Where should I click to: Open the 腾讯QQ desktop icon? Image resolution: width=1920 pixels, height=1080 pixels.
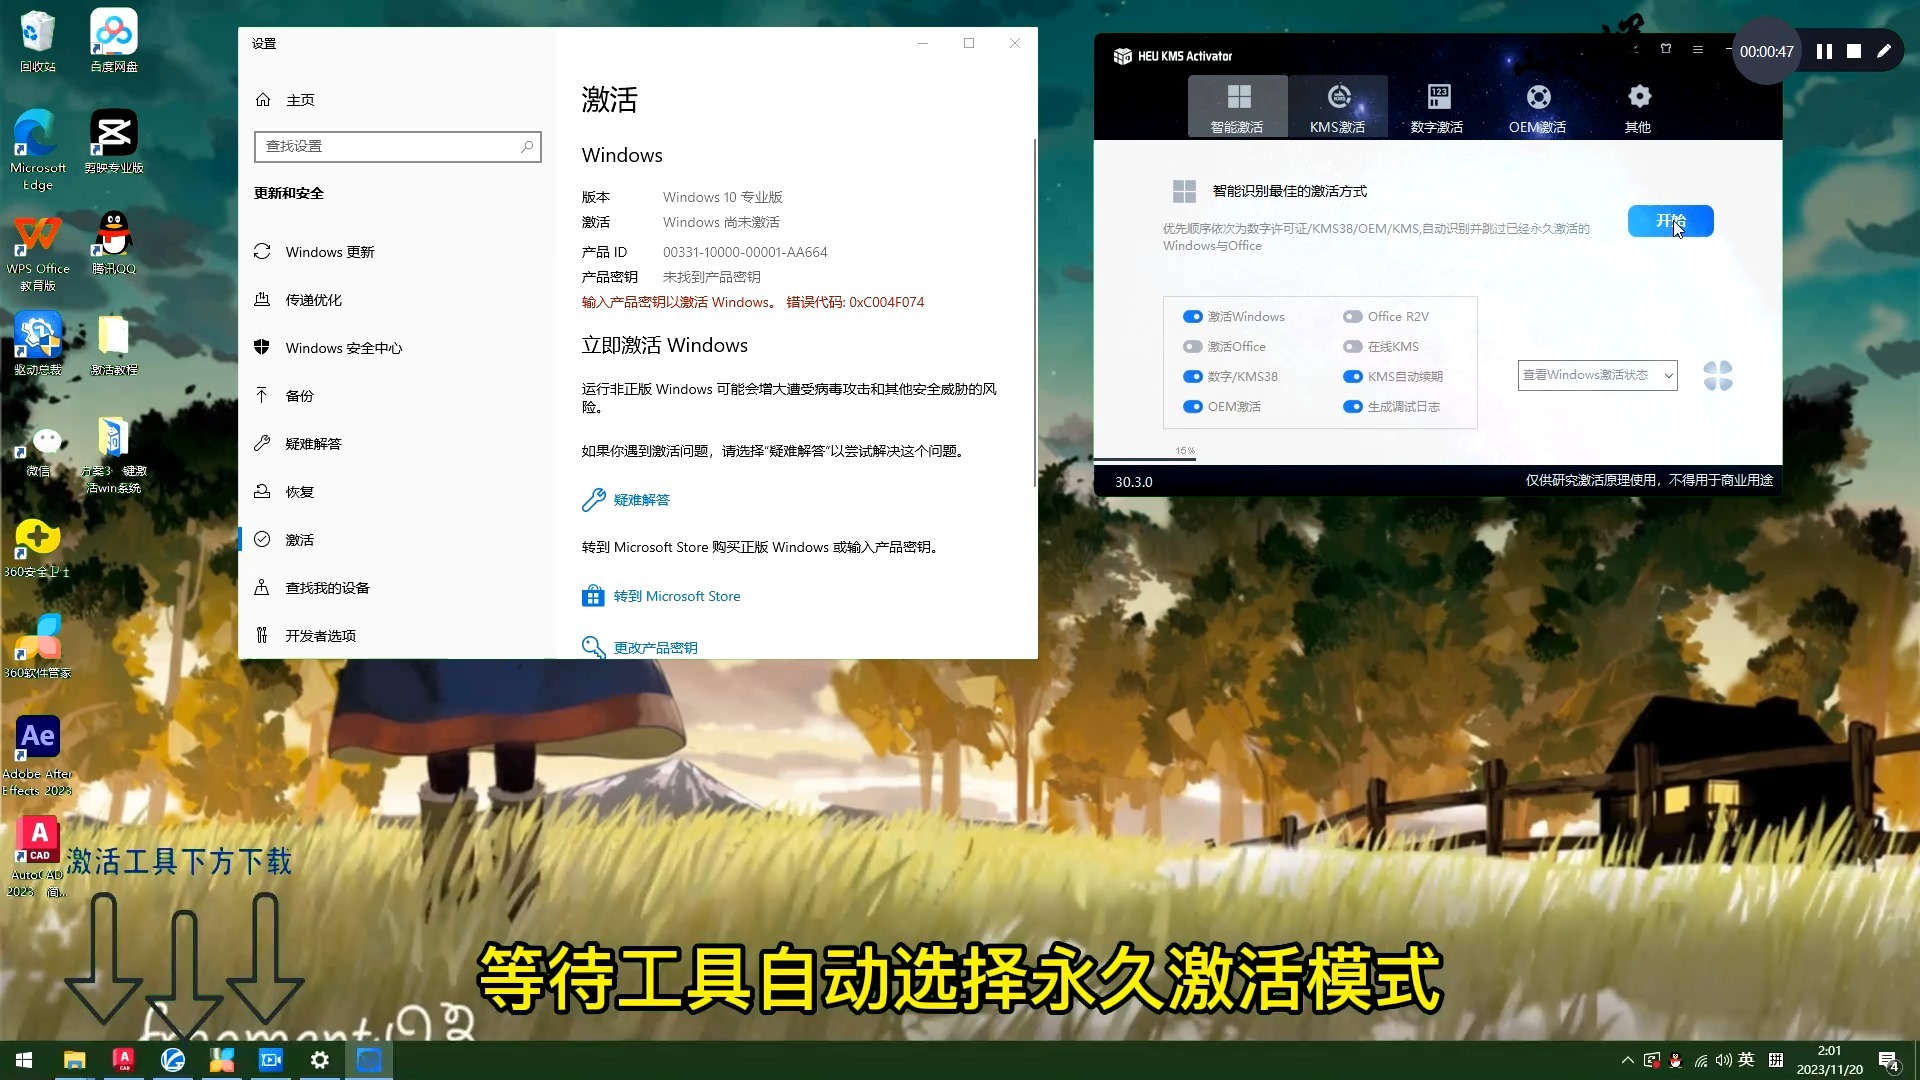[x=114, y=243]
